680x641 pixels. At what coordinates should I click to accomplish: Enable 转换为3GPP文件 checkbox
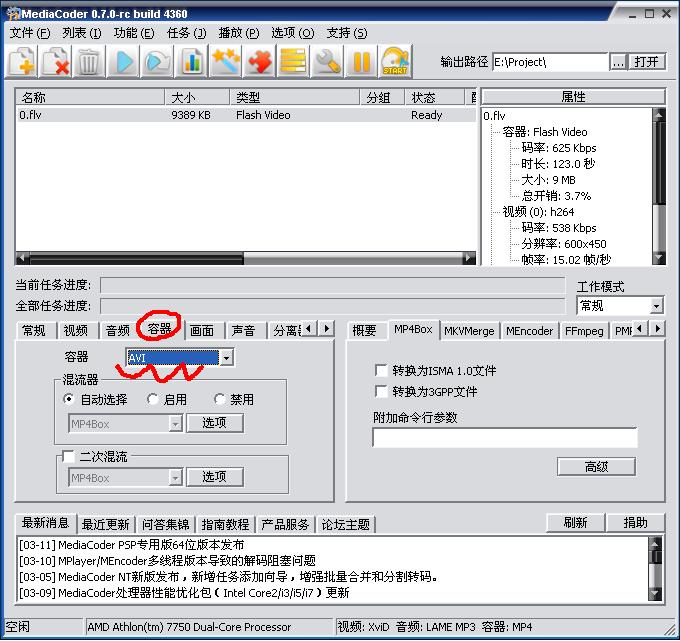[x=381, y=391]
